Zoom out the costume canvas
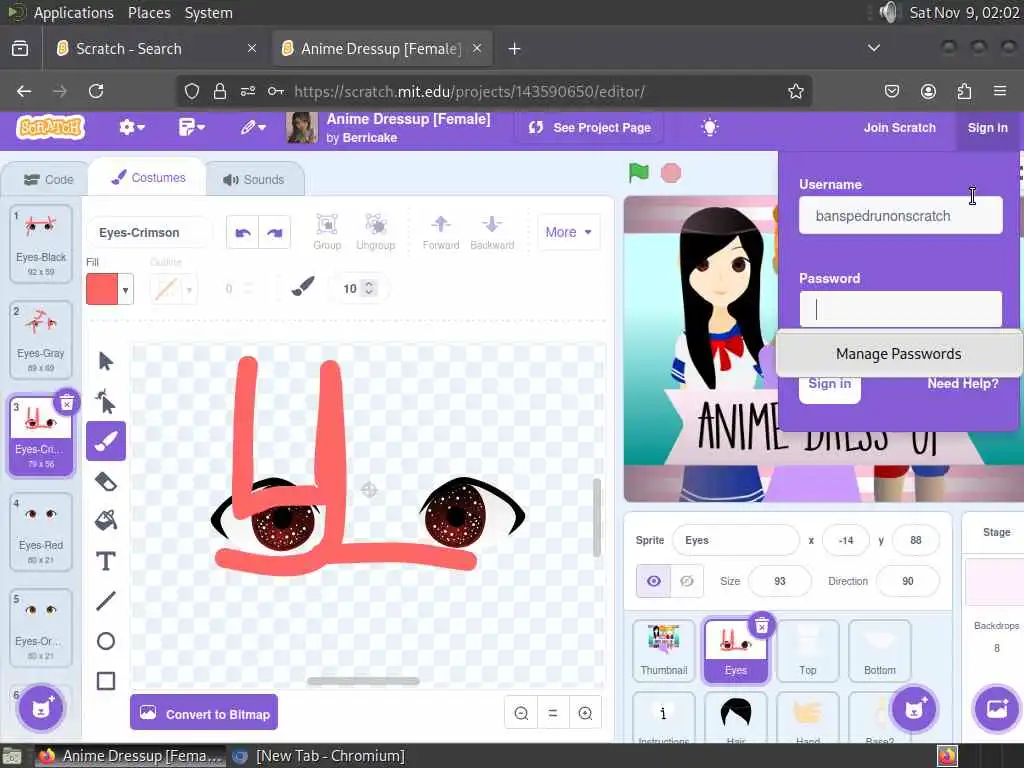This screenshot has height=768, width=1024. point(521,713)
